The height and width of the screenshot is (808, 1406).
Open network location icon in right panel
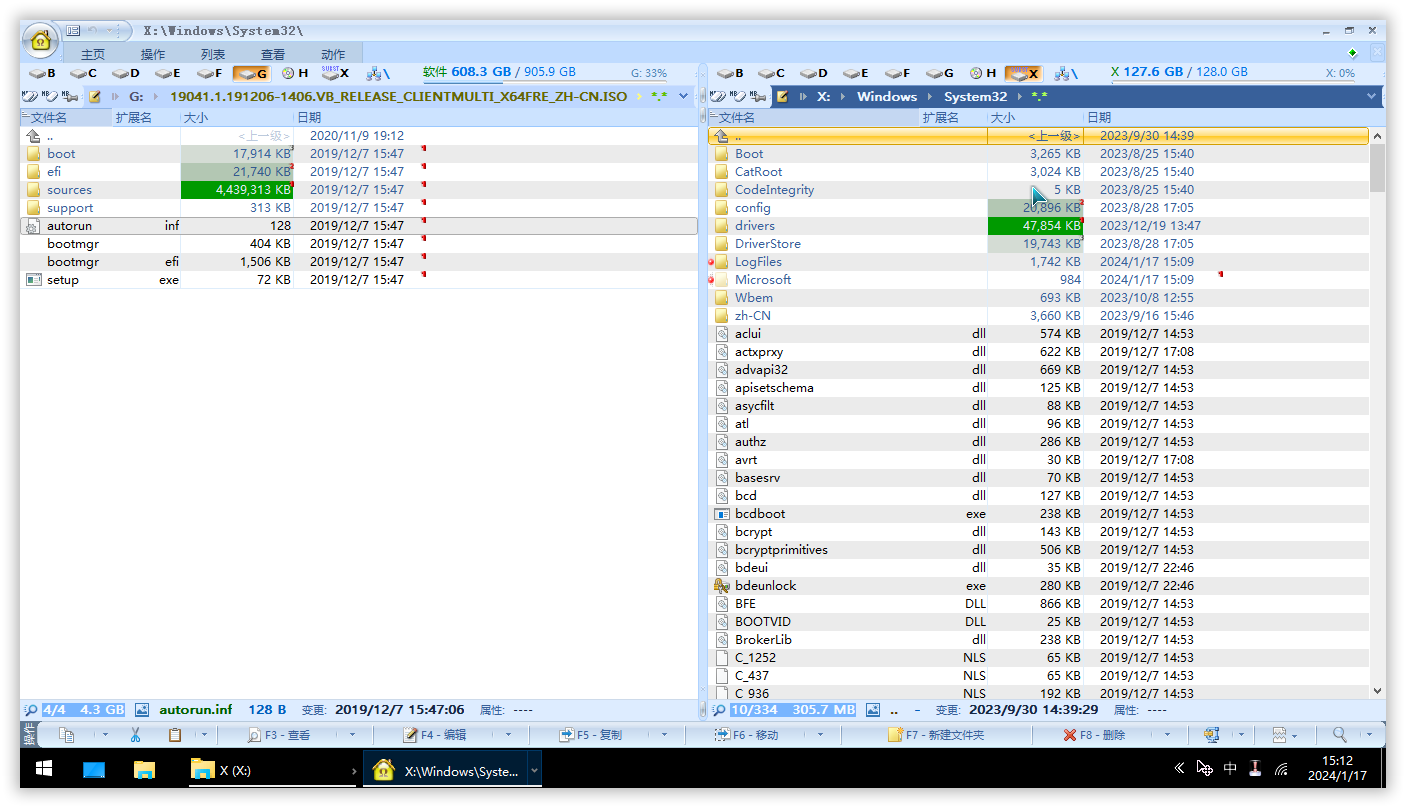coord(1064,73)
